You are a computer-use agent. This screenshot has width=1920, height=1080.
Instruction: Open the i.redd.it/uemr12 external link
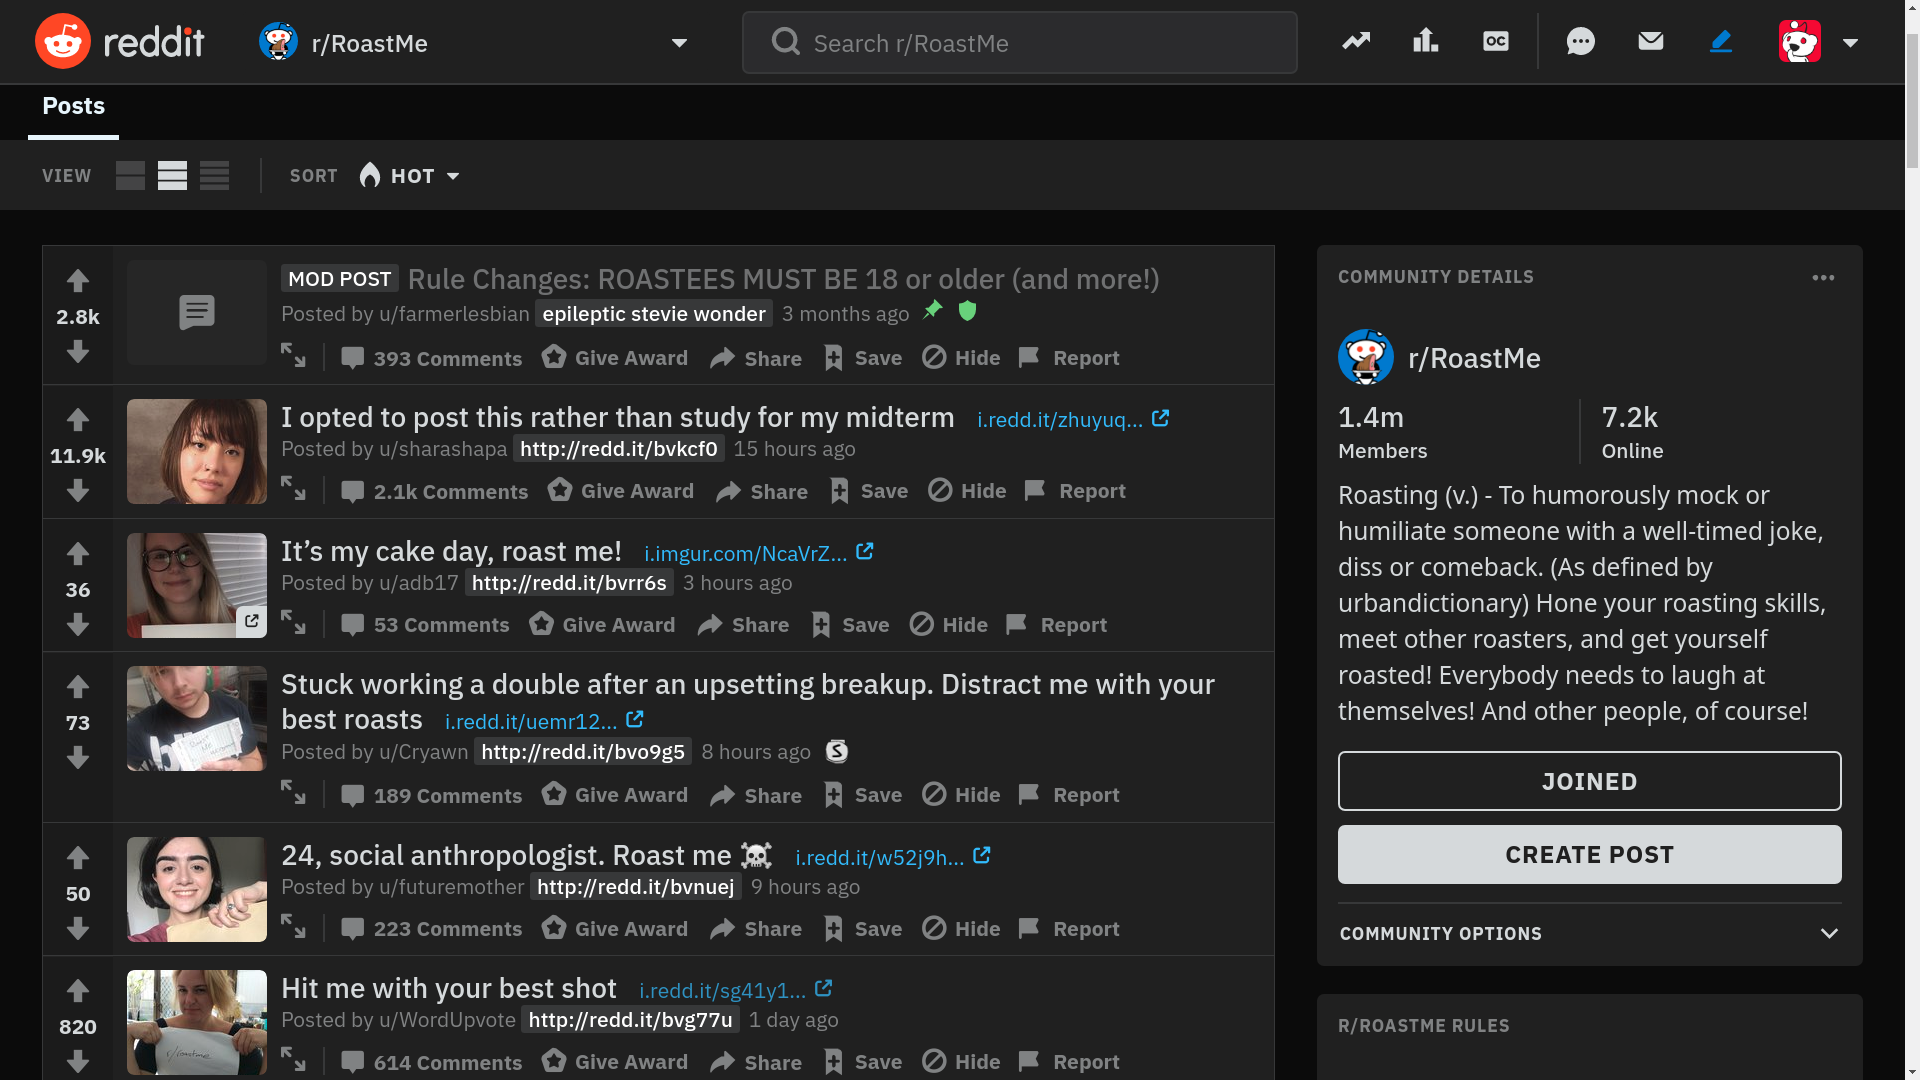coord(543,721)
